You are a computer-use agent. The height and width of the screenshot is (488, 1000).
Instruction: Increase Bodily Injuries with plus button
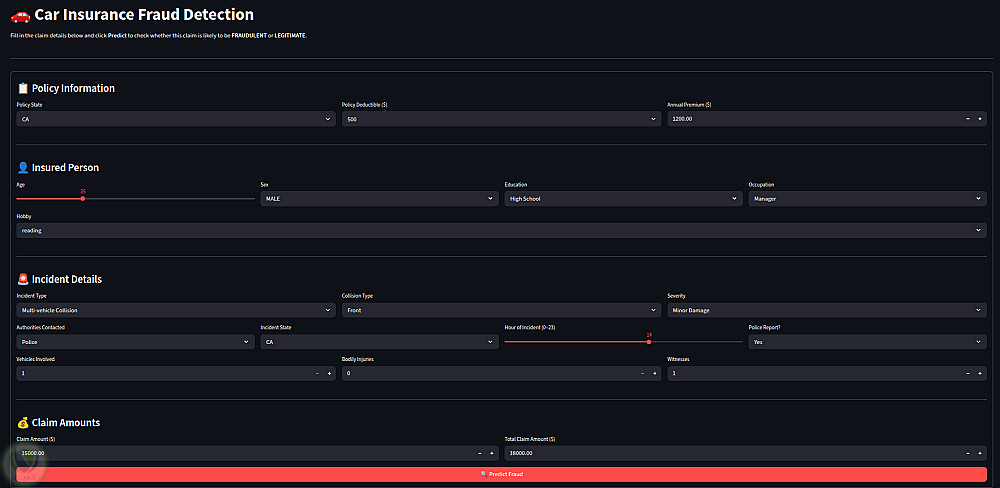[654, 373]
